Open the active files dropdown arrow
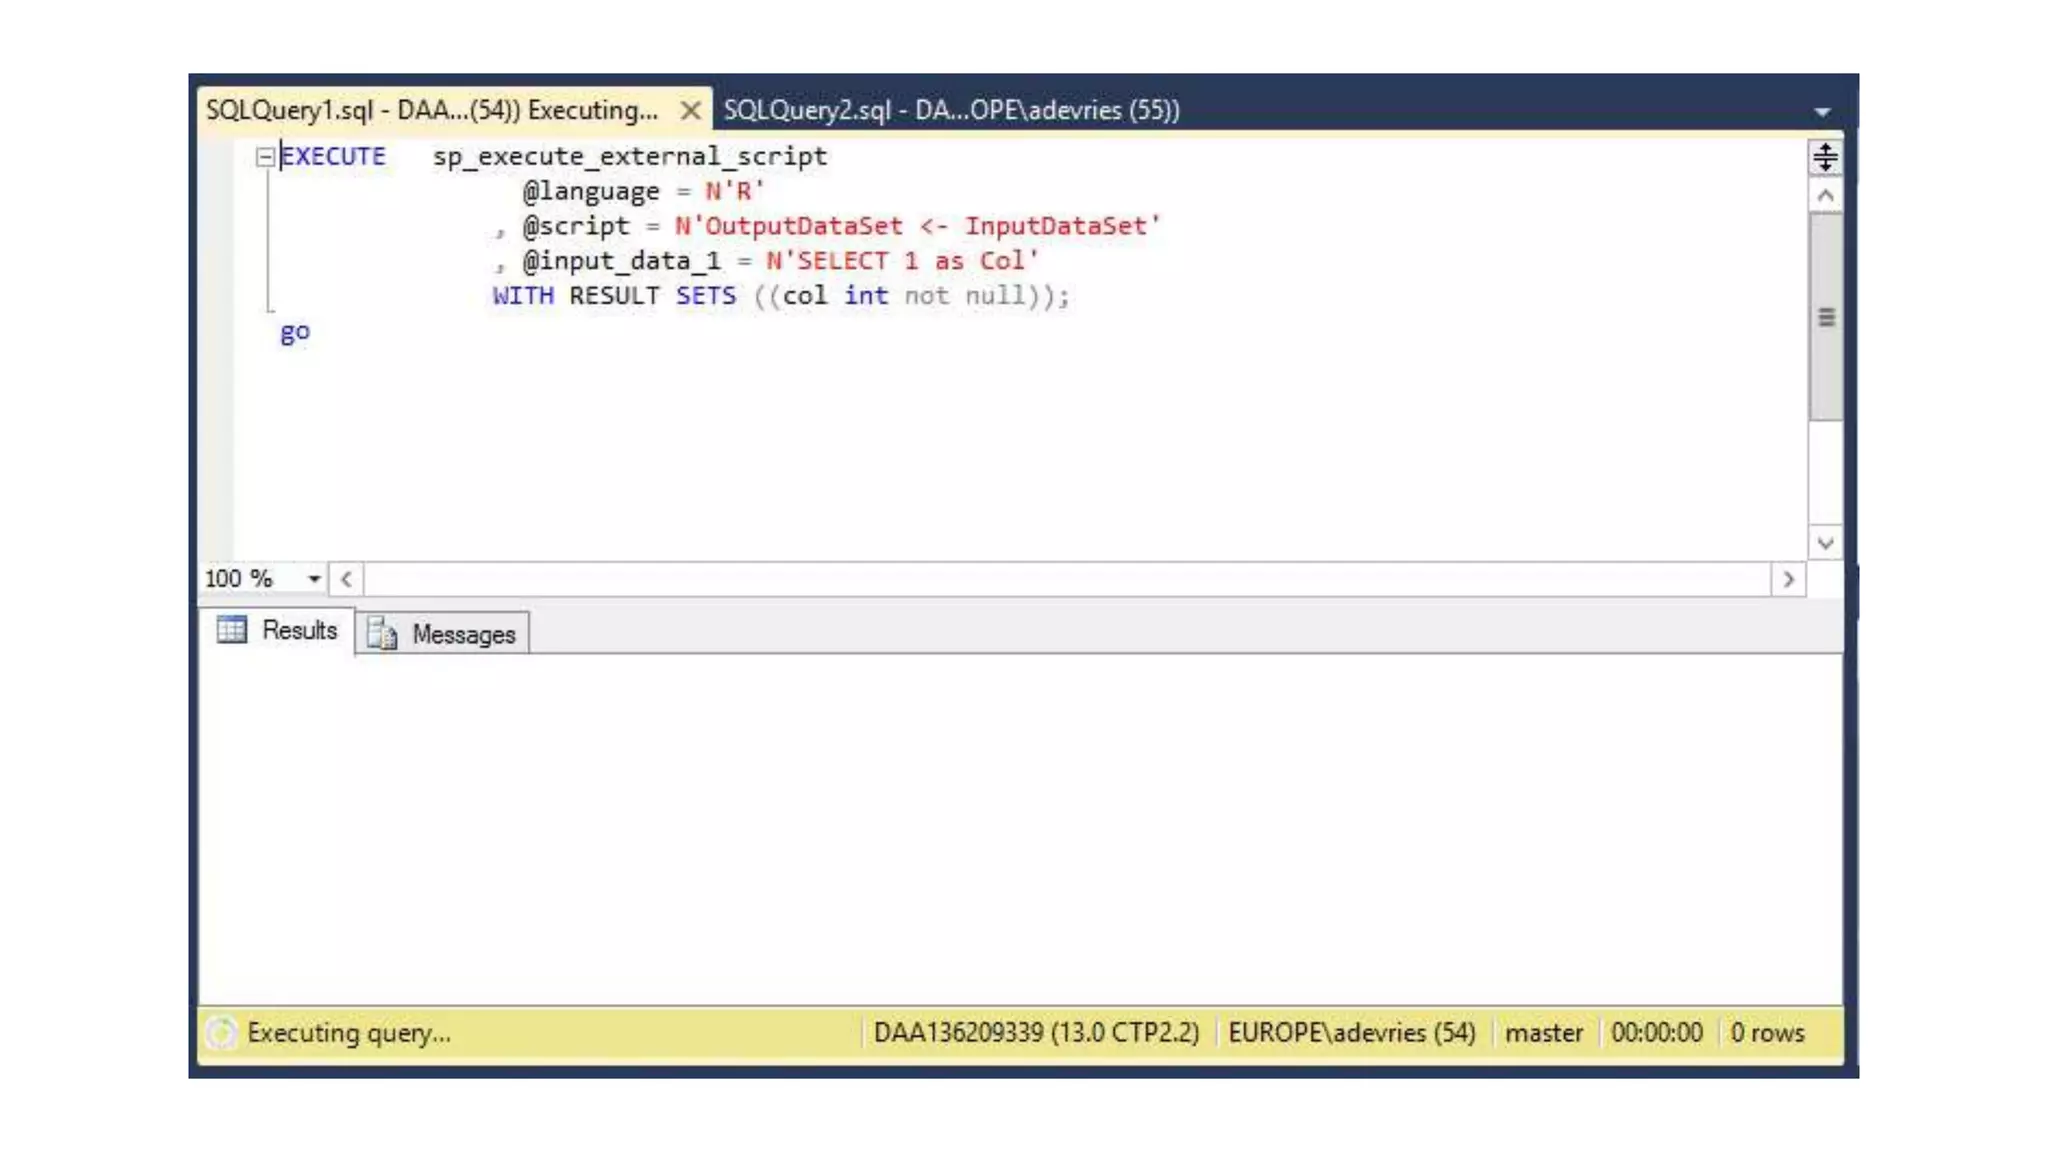Screen dimensions: 2048x1152 point(1822,112)
